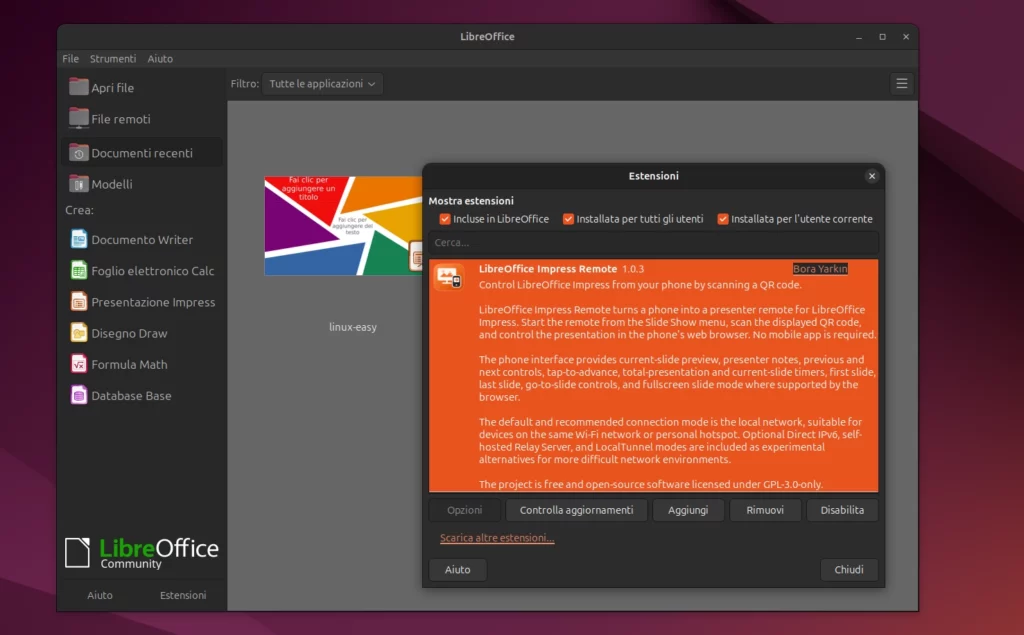Click the Disabilita button
Screen dimensions: 1024x635
(x=842, y=510)
